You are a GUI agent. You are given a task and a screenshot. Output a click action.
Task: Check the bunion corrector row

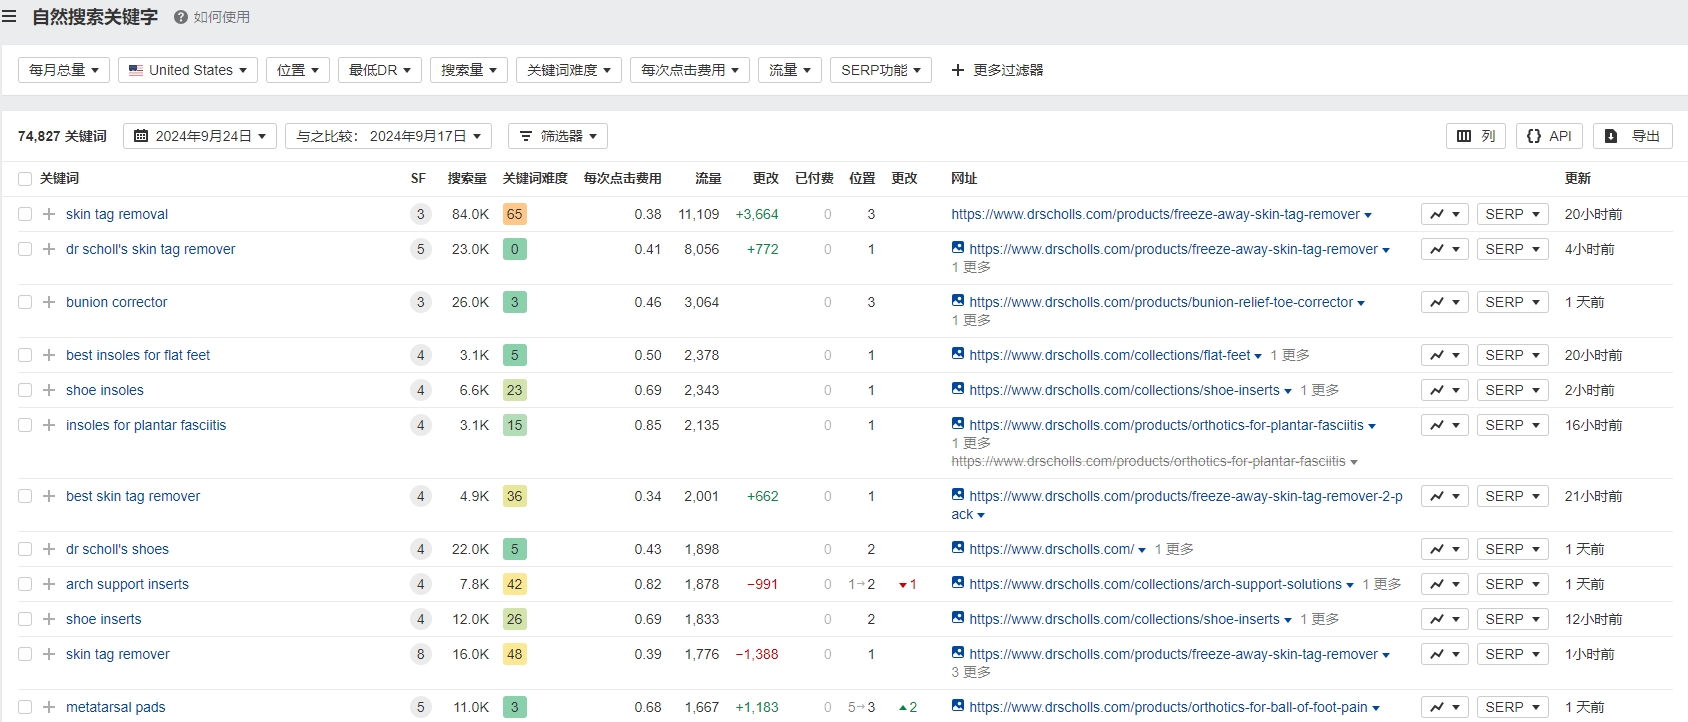pos(25,302)
